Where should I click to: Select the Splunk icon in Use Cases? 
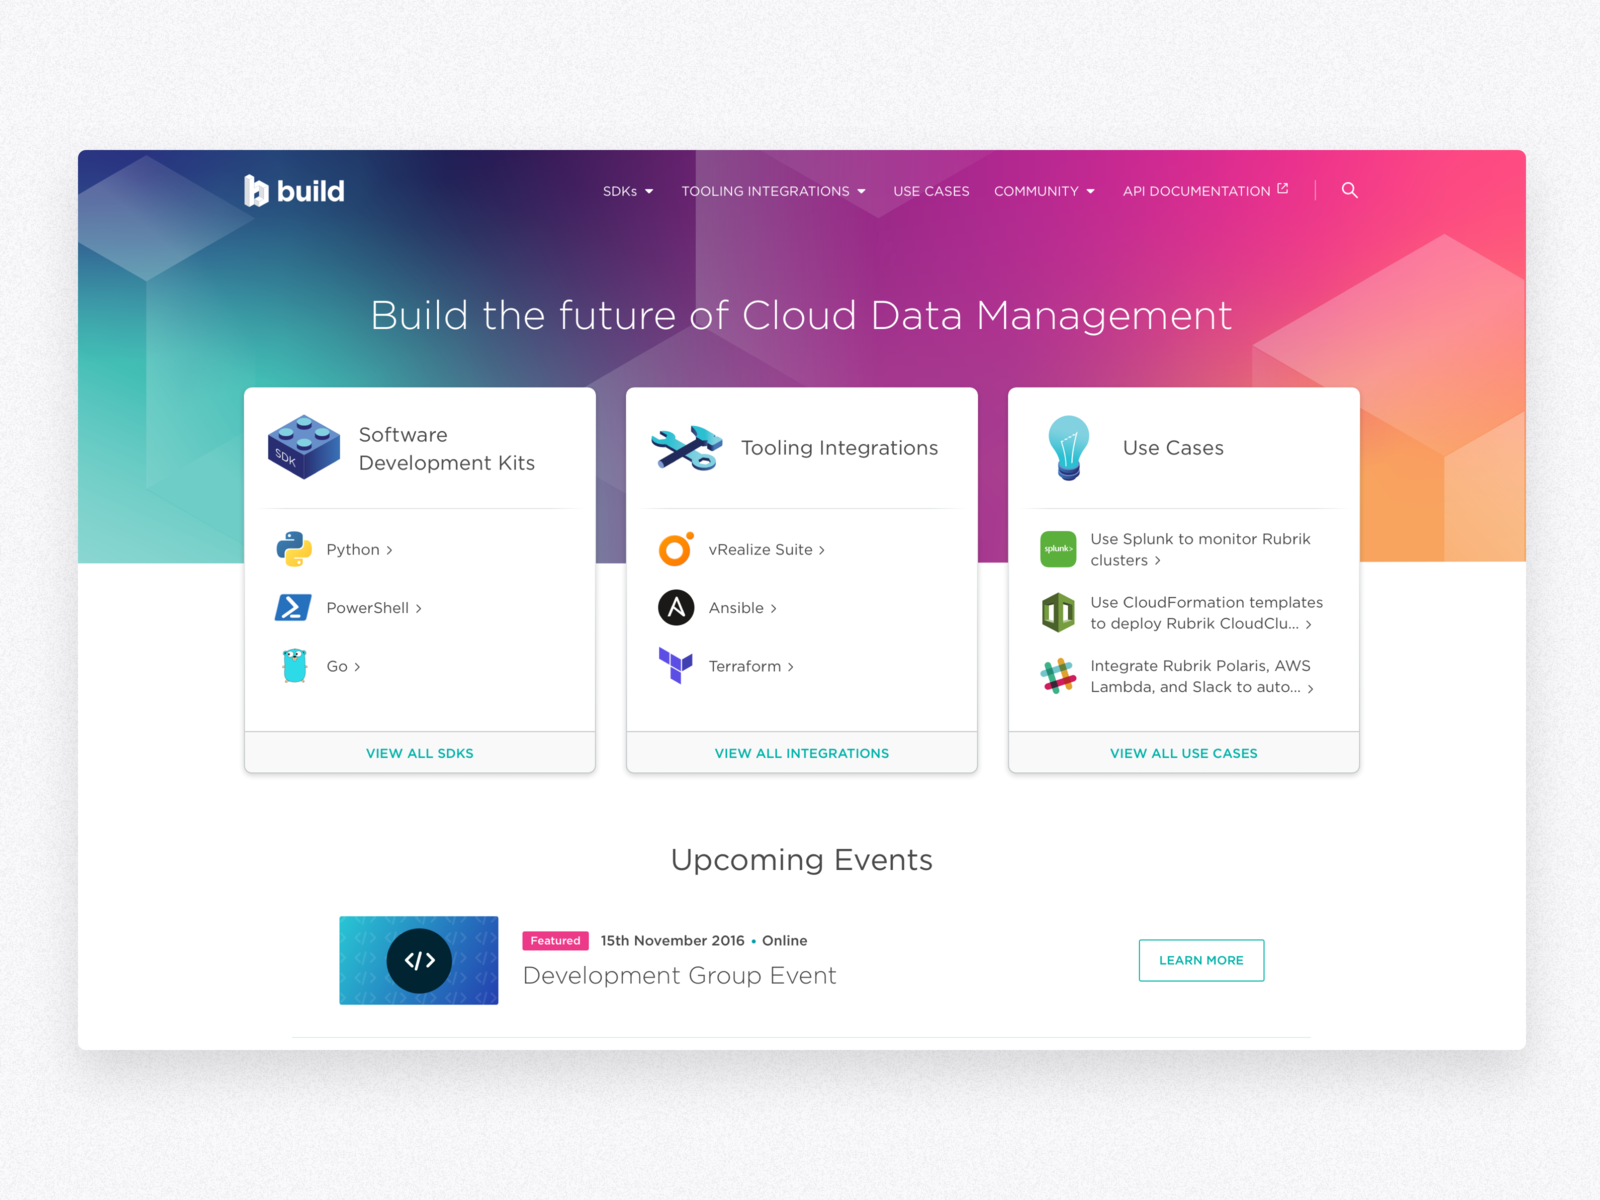click(1057, 549)
